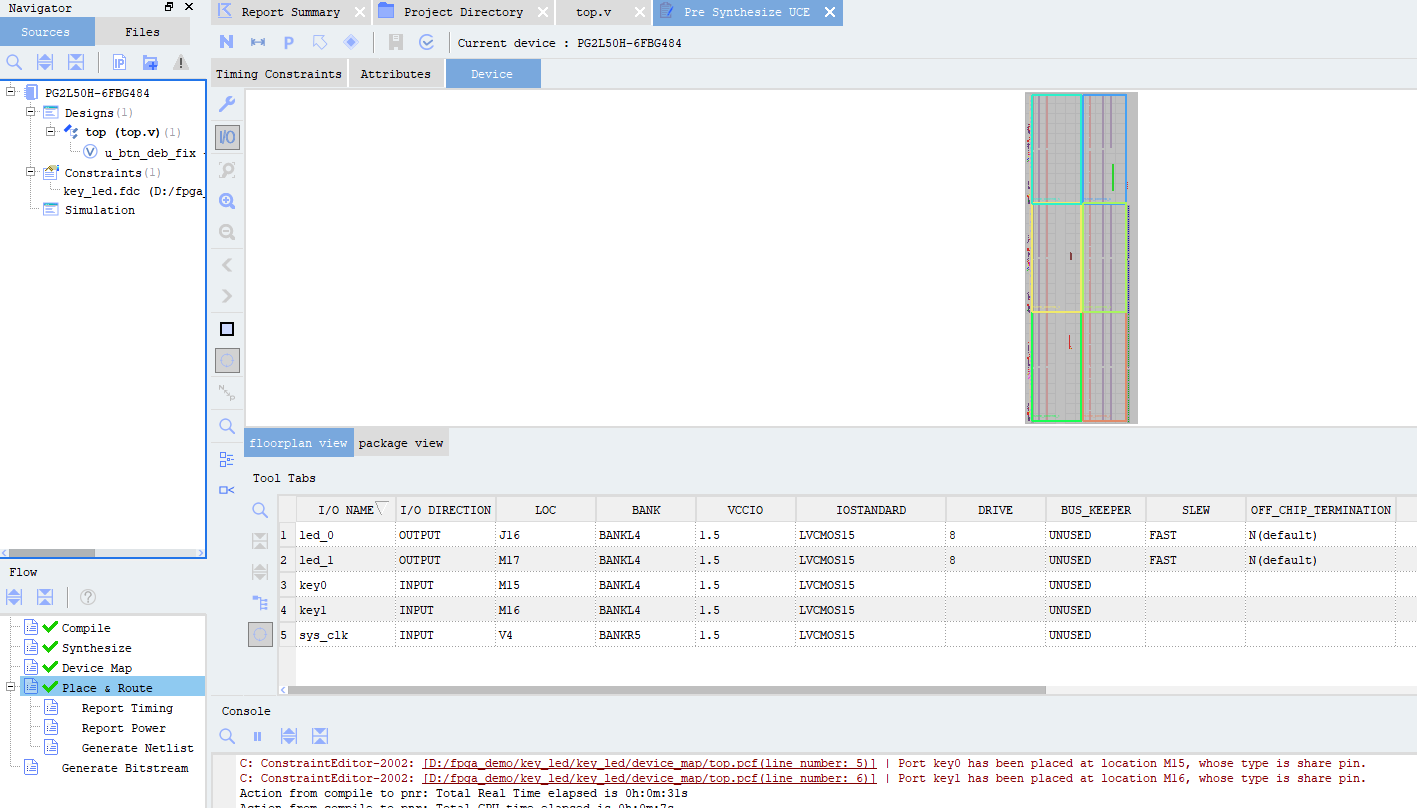Pause console output
Image resolution: width=1417 pixels, height=808 pixels.
pos(257,736)
